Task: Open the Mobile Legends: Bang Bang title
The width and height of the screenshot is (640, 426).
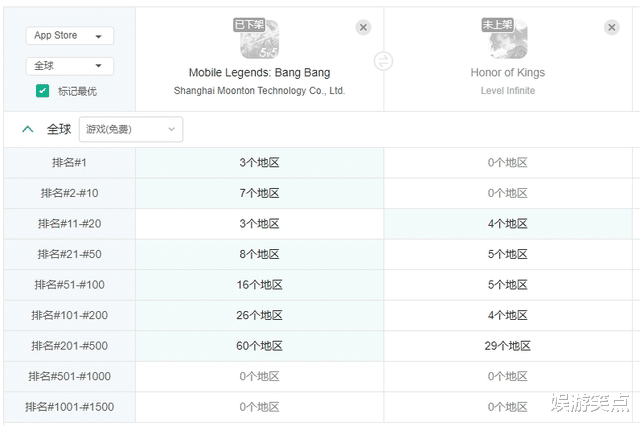Action: pyautogui.click(x=259, y=73)
